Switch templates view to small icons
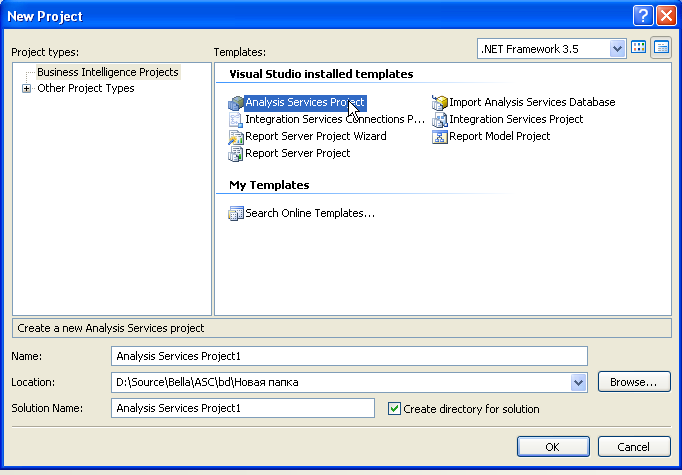Screen dimensions: 682x475 pos(661,48)
